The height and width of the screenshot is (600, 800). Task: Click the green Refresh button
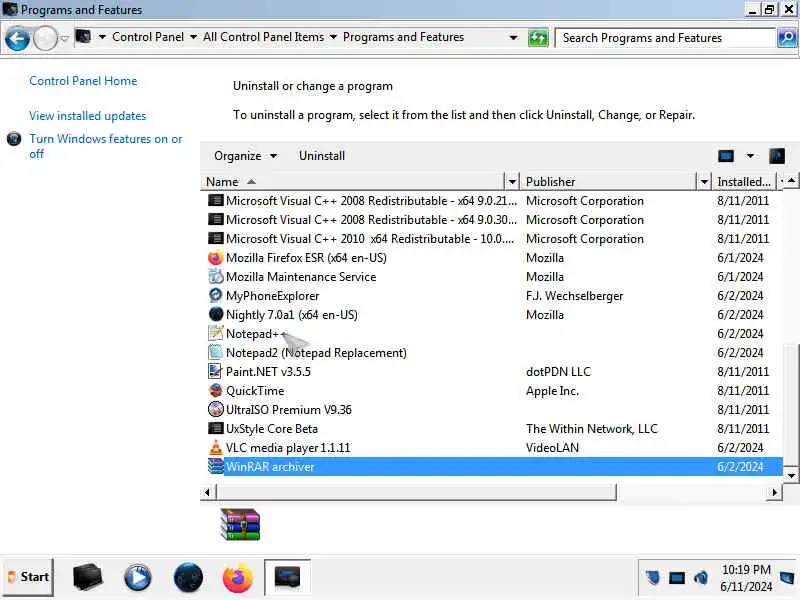pyautogui.click(x=538, y=38)
